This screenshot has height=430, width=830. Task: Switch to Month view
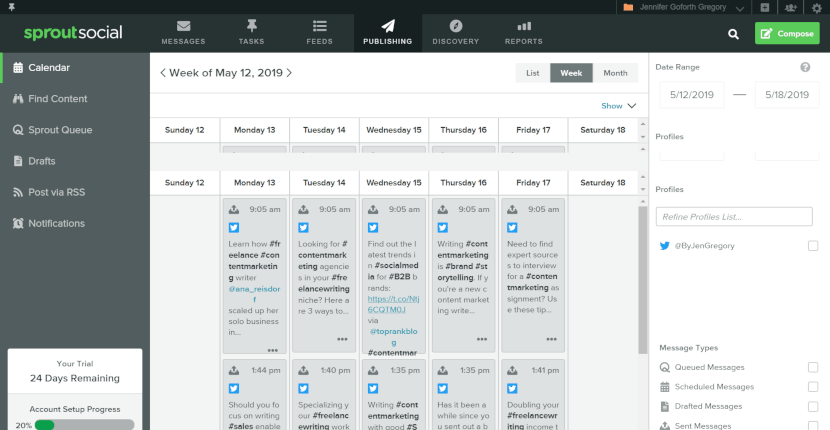[x=615, y=73]
